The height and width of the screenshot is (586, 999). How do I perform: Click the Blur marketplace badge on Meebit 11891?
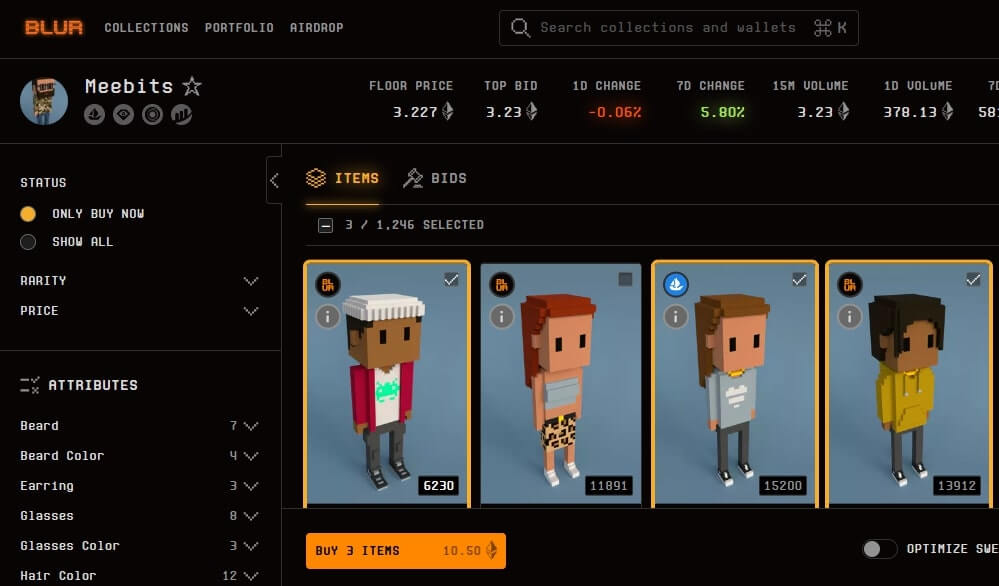[502, 284]
